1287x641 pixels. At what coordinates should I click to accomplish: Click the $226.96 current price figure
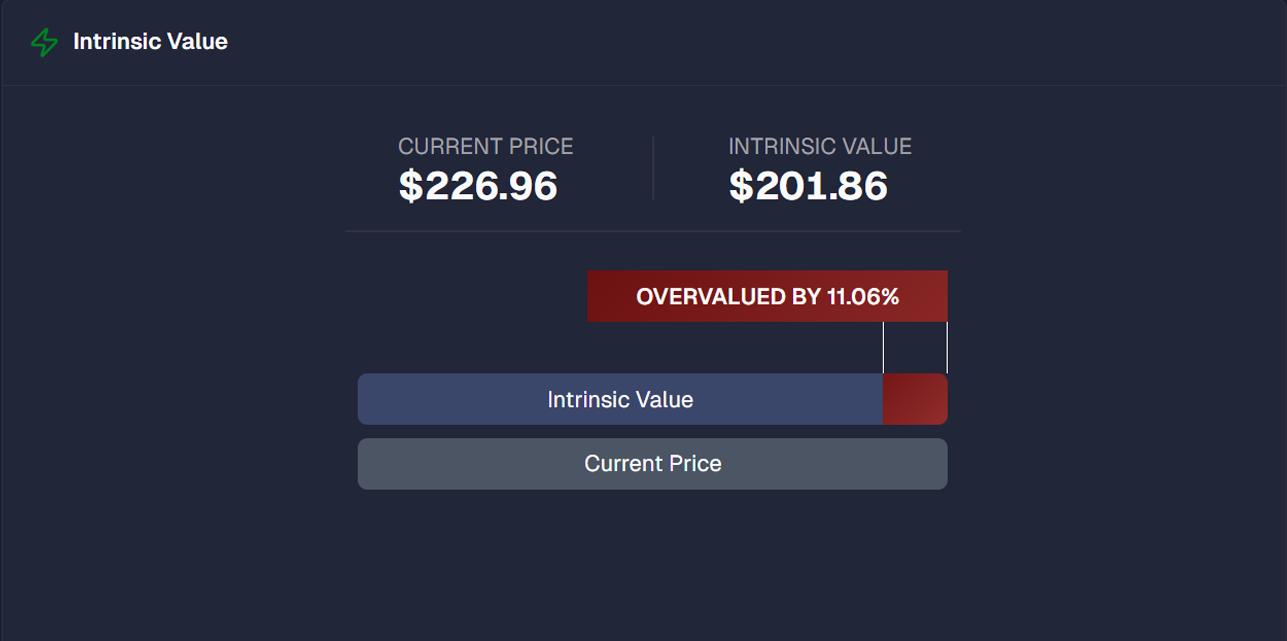pyautogui.click(x=478, y=186)
